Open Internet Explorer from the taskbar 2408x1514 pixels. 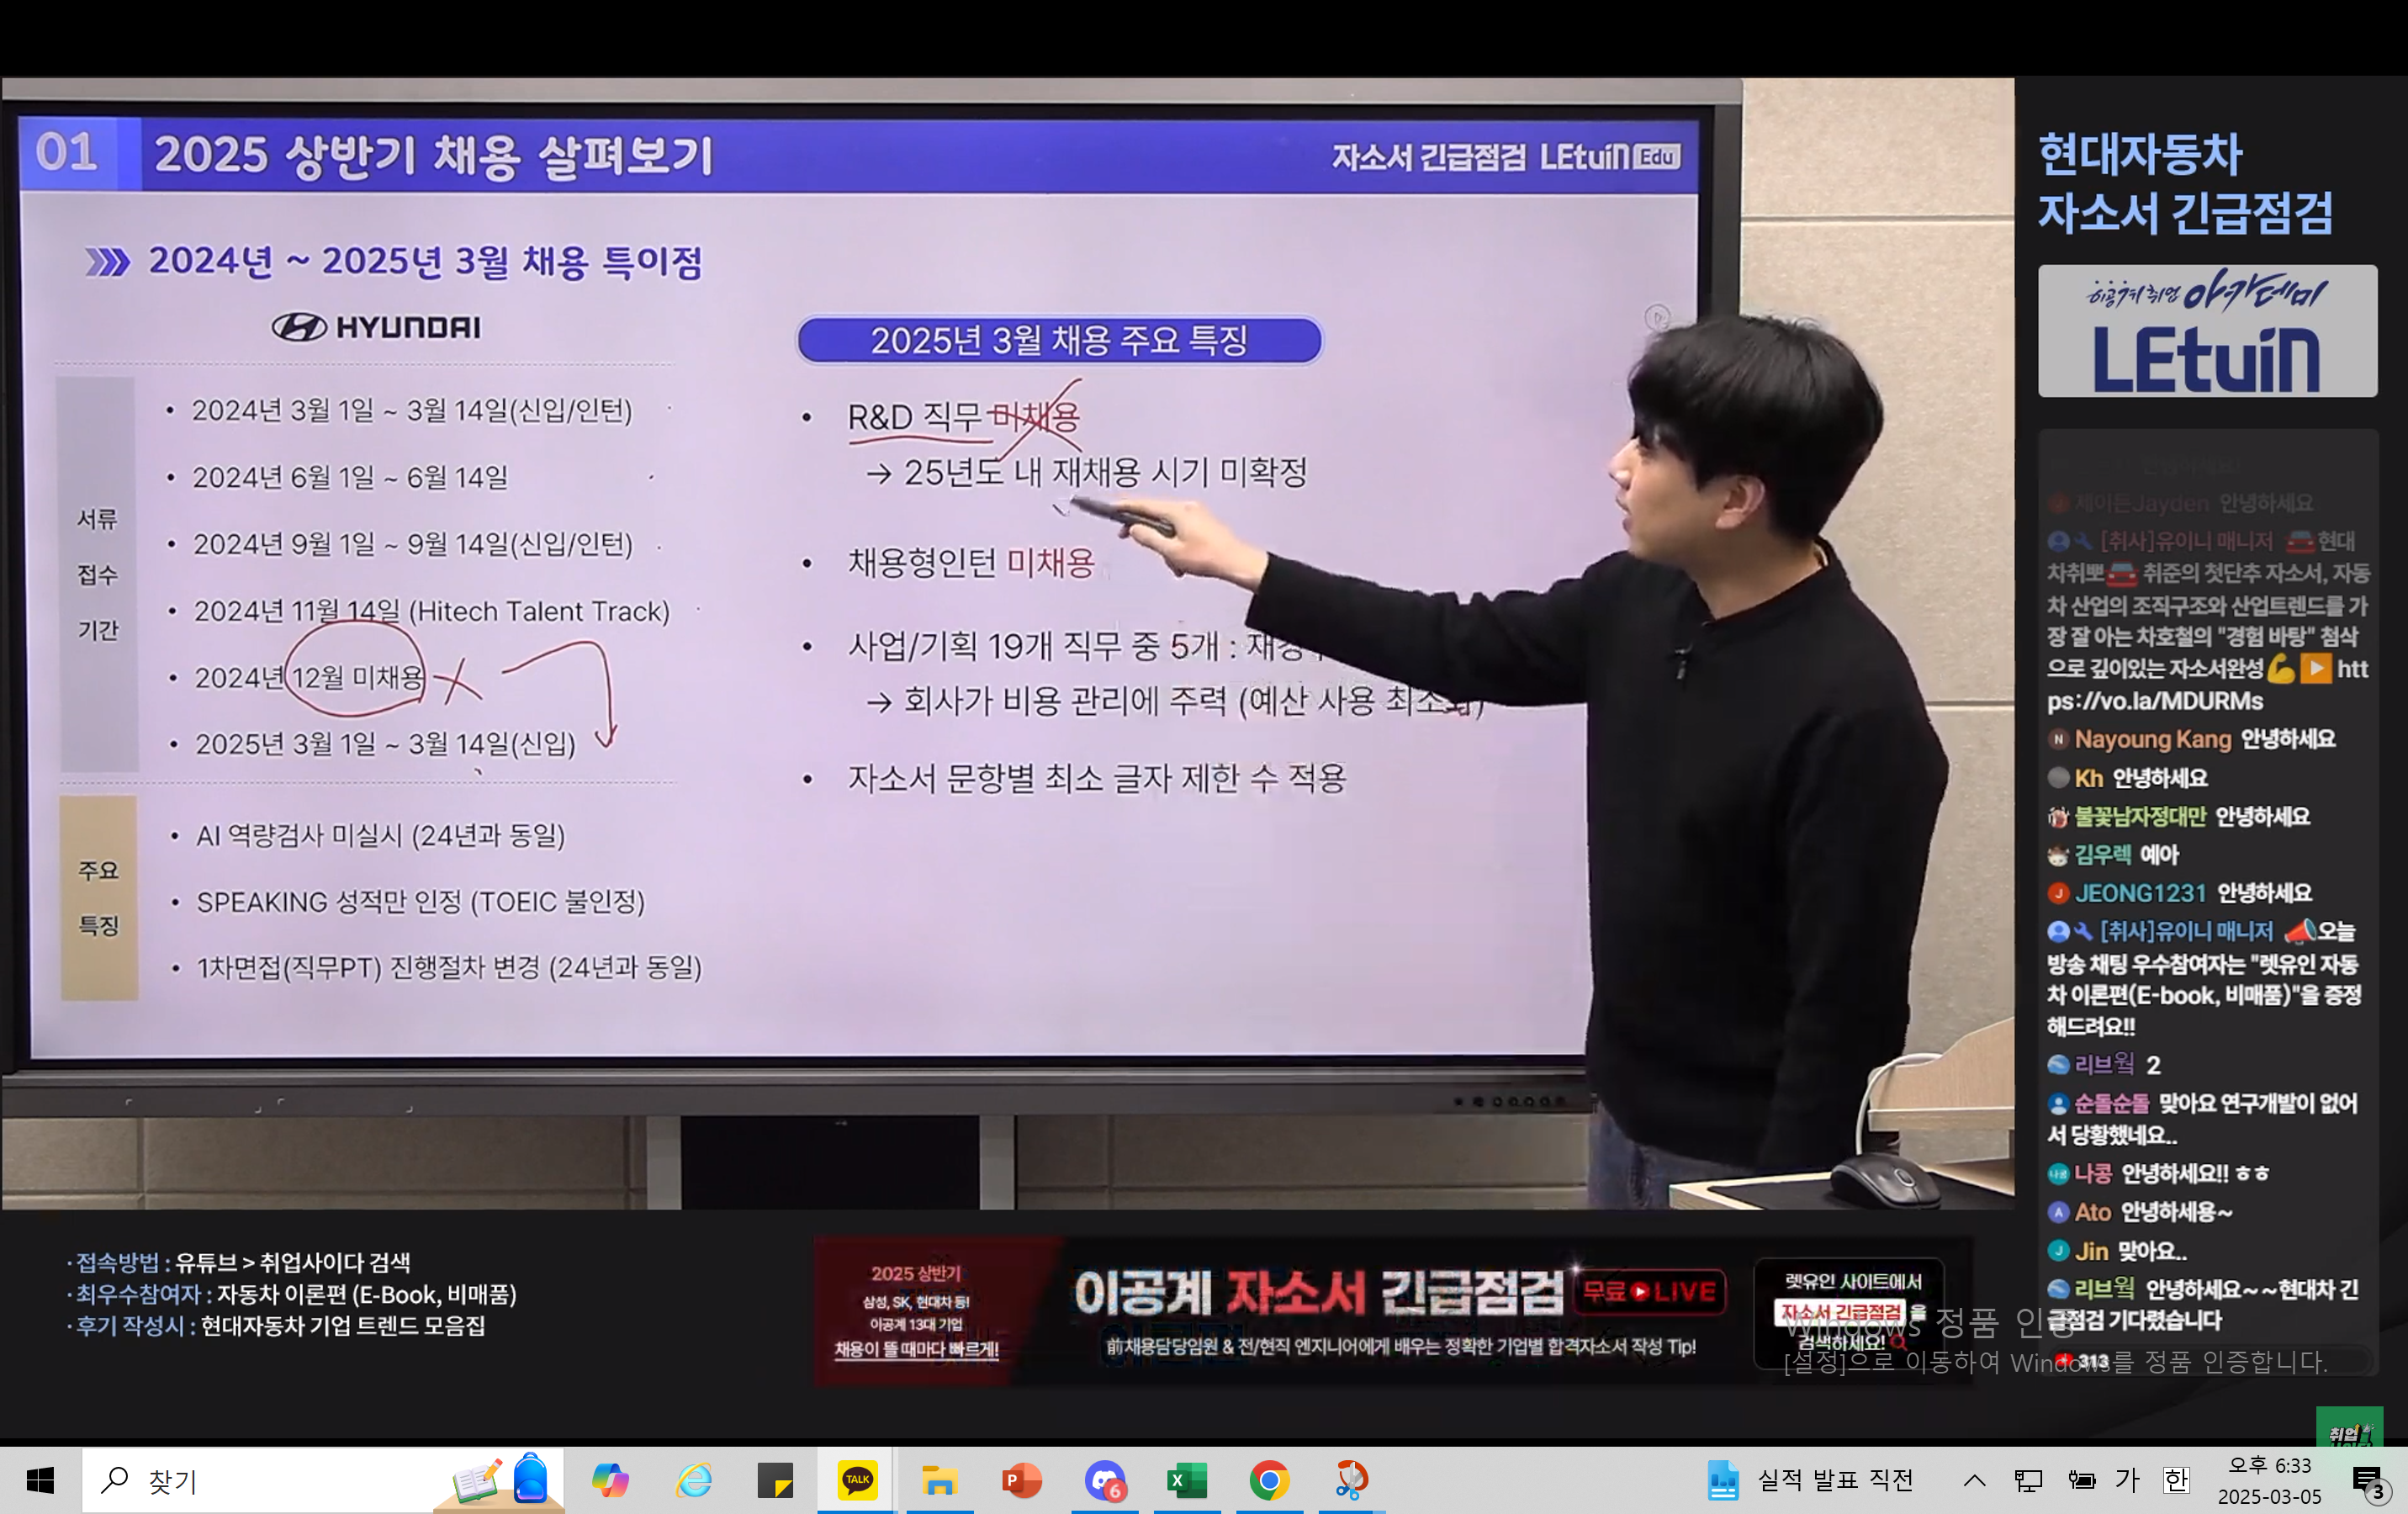pyautogui.click(x=693, y=1480)
